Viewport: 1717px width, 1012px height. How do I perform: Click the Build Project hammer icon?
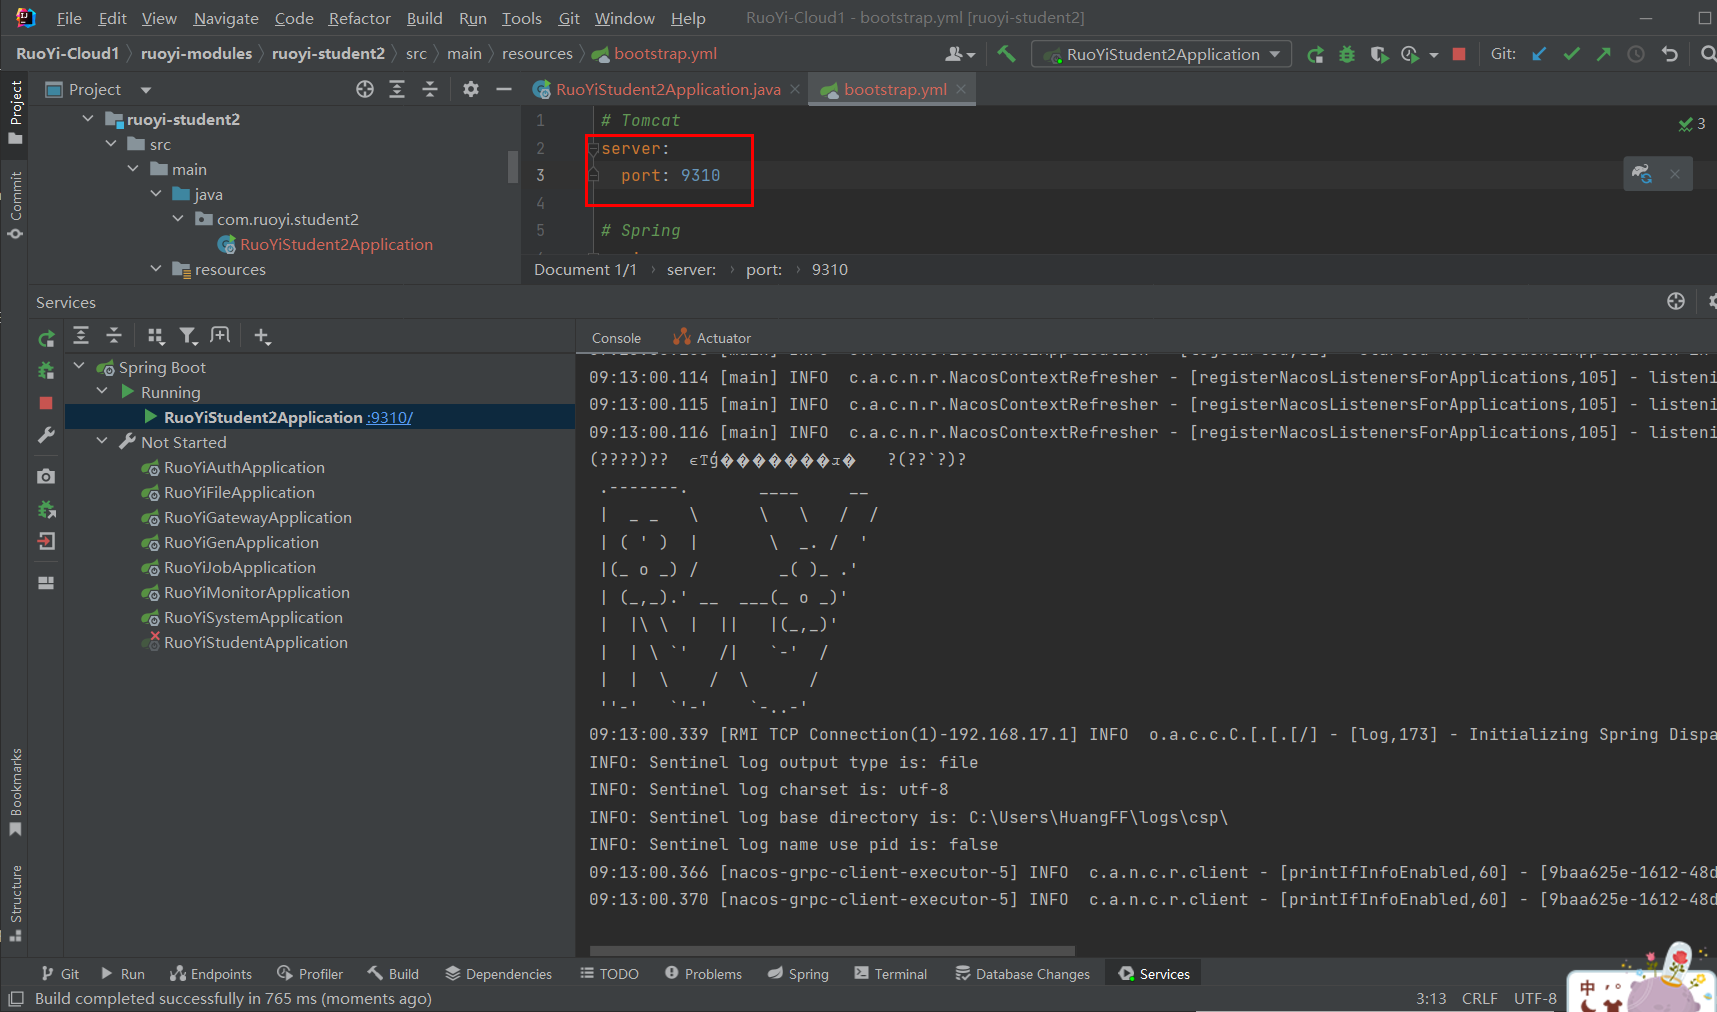pos(1006,54)
